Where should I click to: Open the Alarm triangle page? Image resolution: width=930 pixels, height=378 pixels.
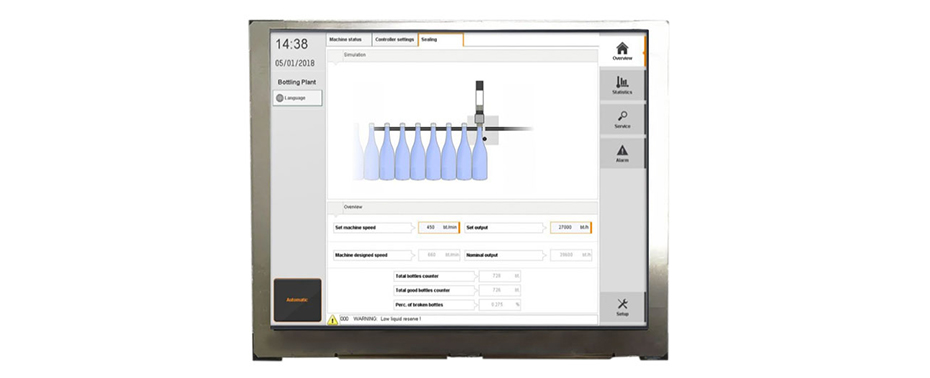pos(622,154)
